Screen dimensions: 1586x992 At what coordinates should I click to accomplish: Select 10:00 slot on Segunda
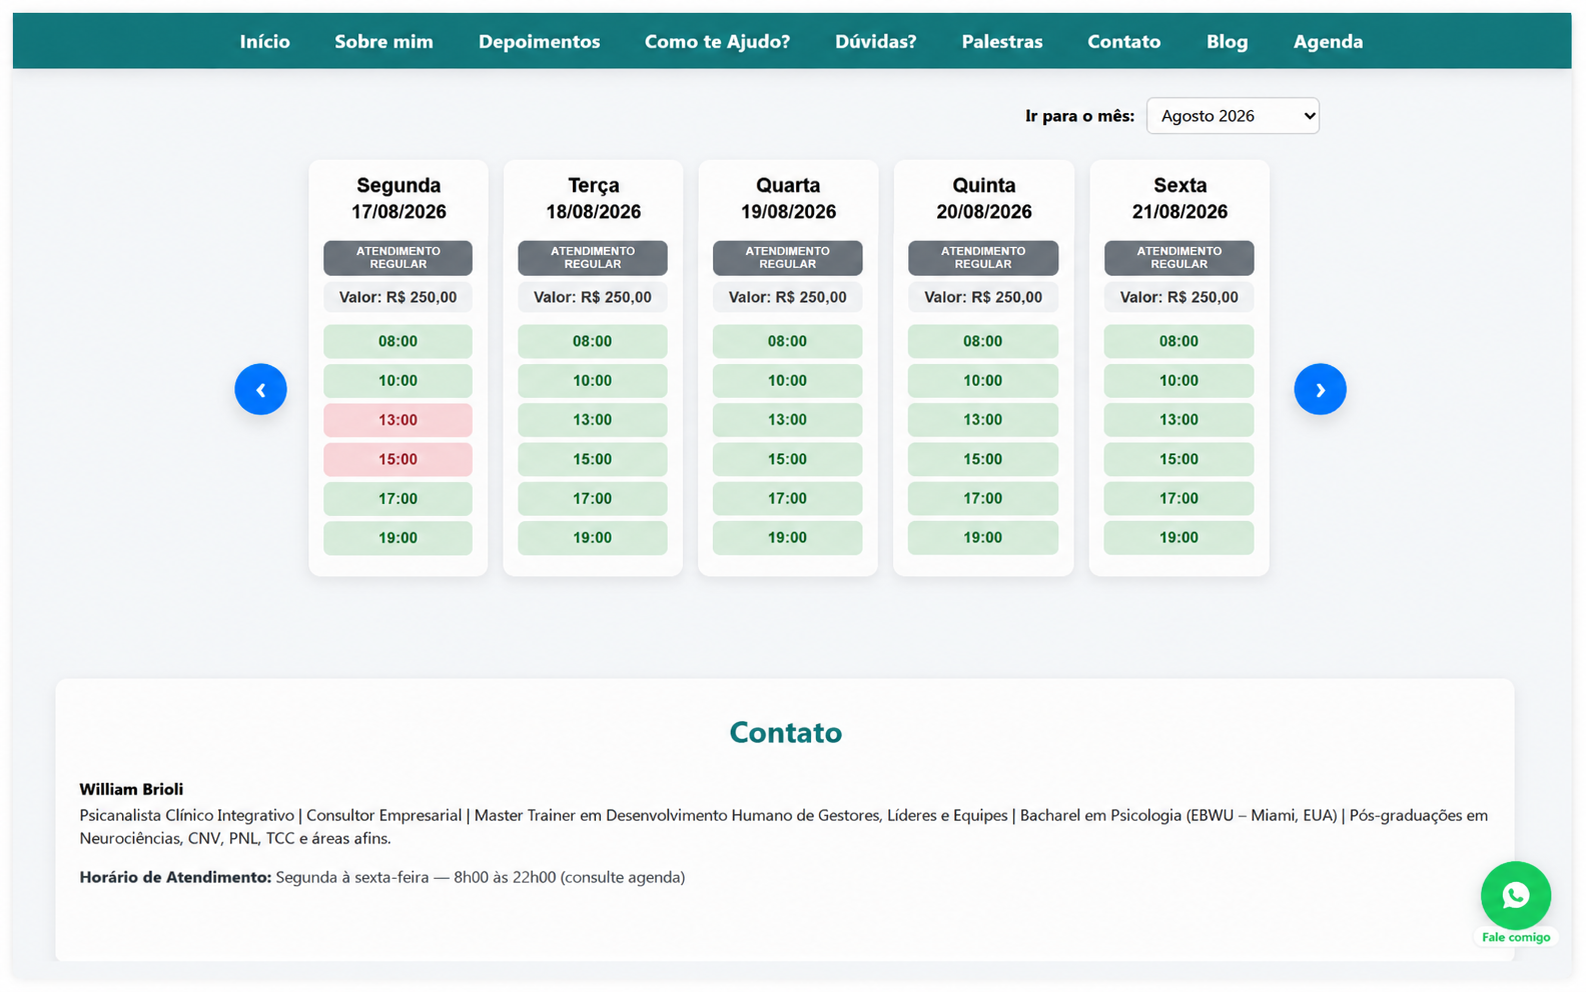click(x=398, y=381)
